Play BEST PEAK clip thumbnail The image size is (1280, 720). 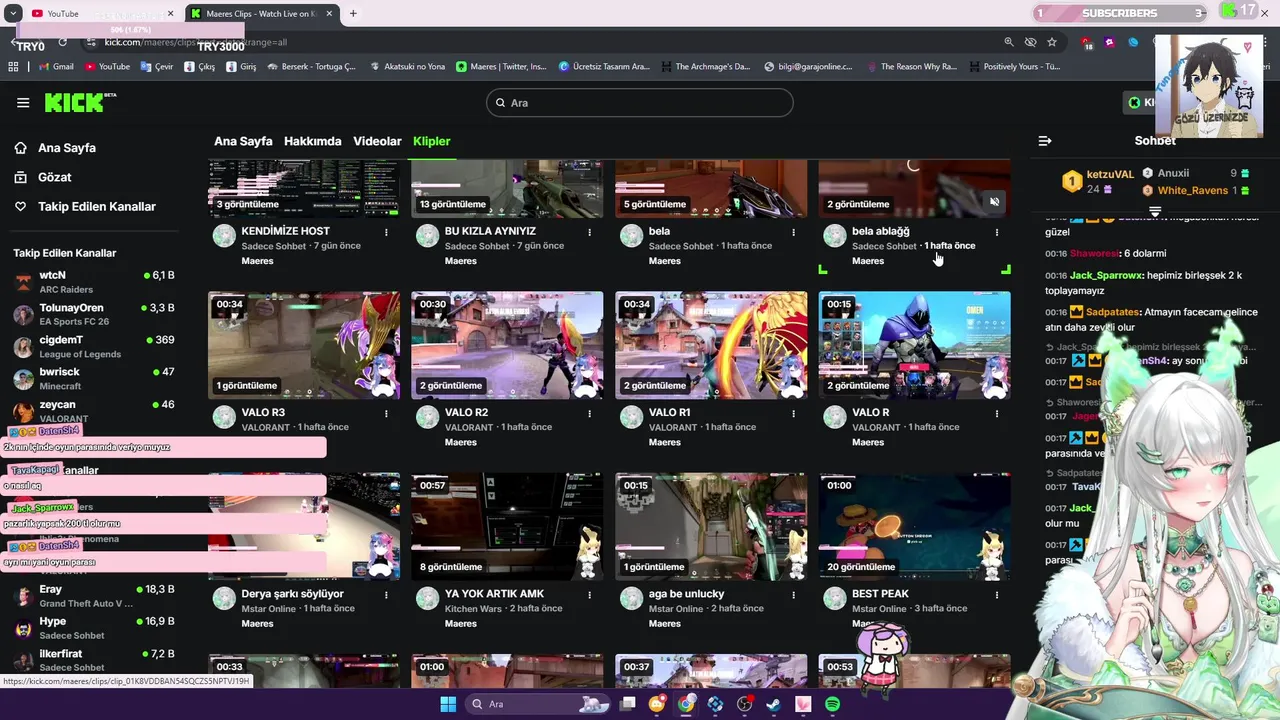pyautogui.click(x=914, y=526)
